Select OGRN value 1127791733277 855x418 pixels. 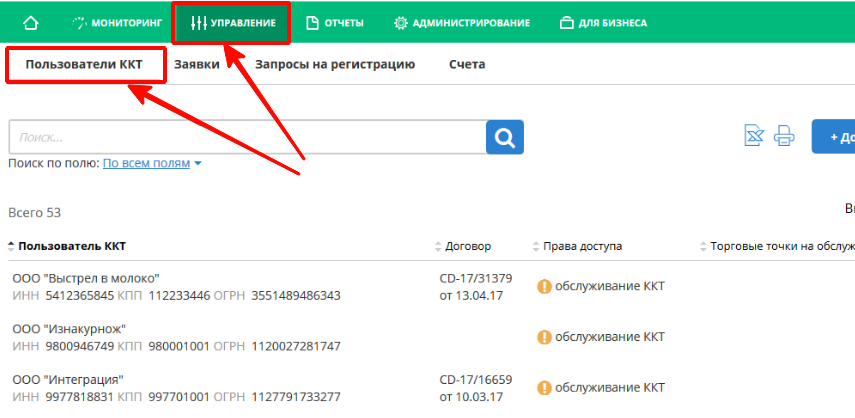(296, 397)
